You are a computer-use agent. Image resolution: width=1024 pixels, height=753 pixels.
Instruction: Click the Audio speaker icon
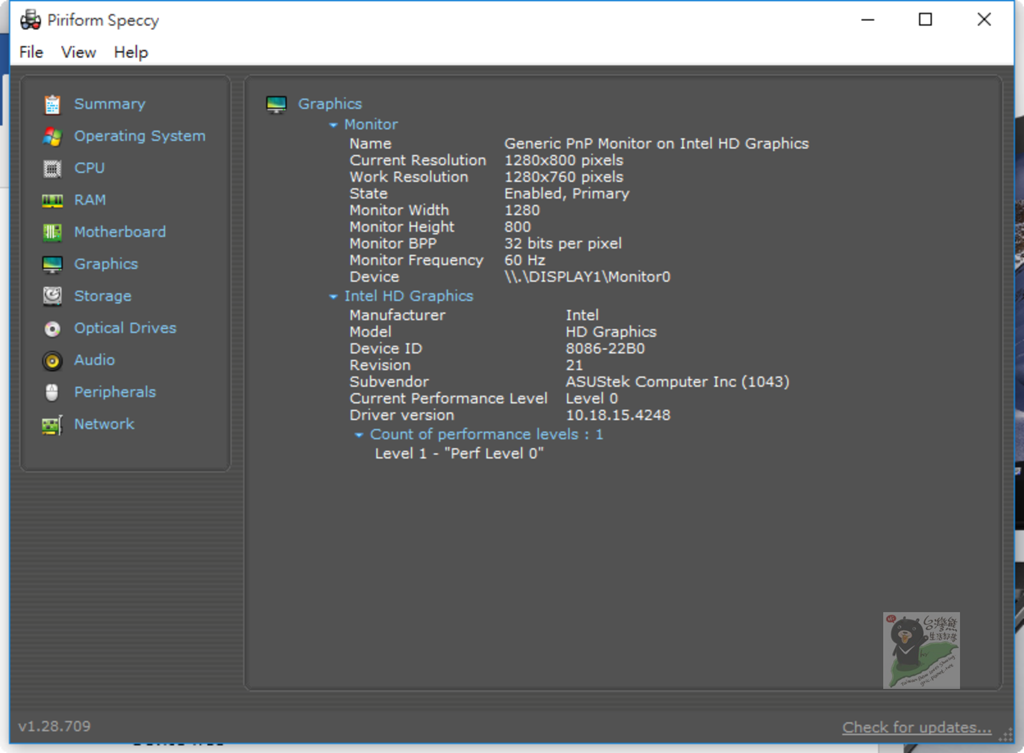52,360
